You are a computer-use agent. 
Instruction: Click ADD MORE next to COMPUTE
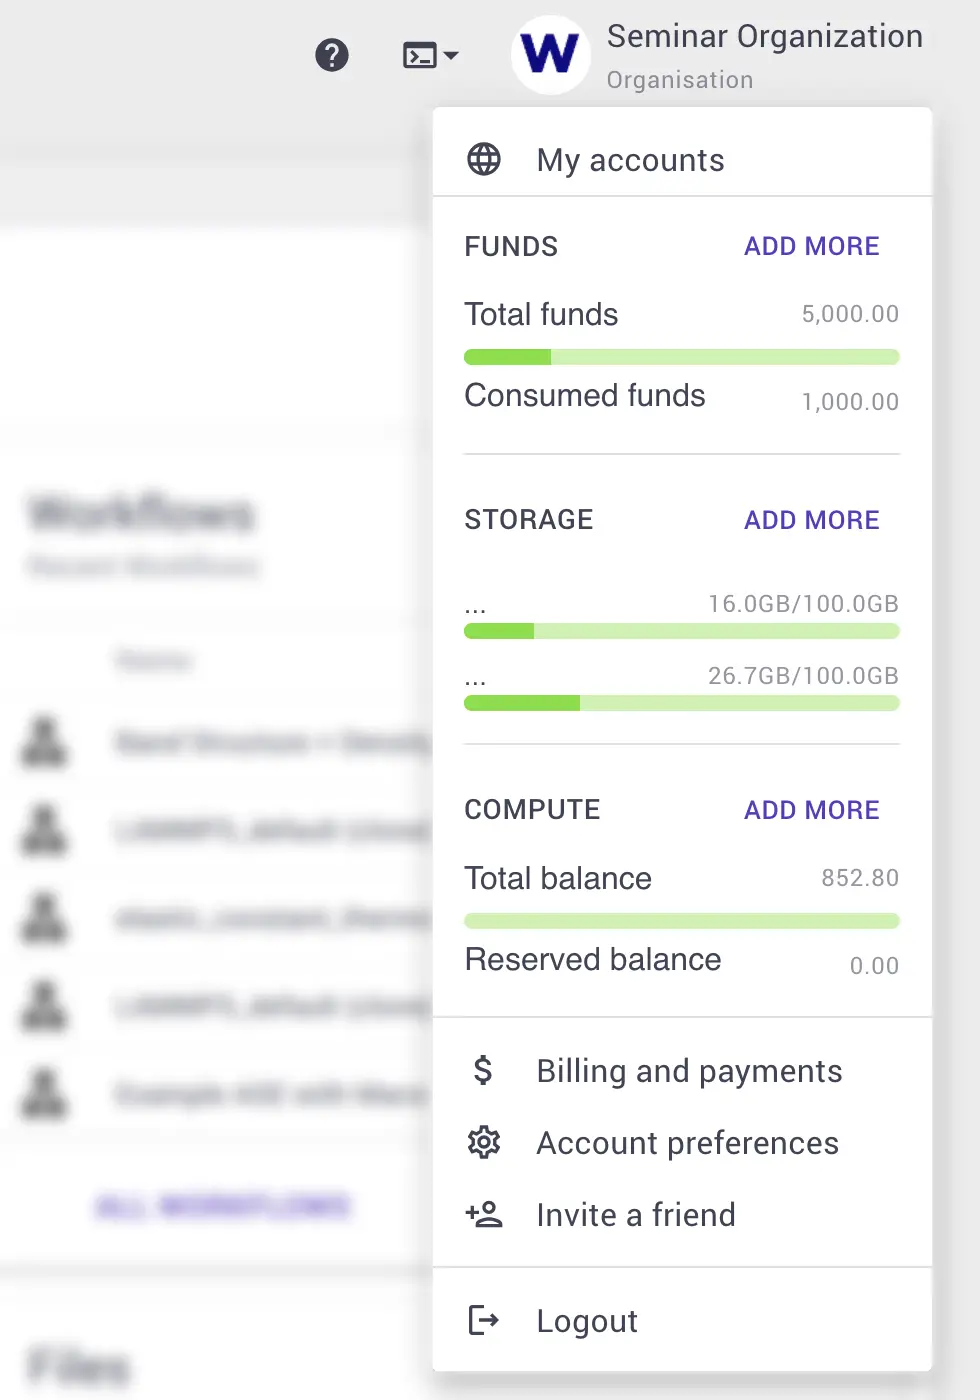811,810
